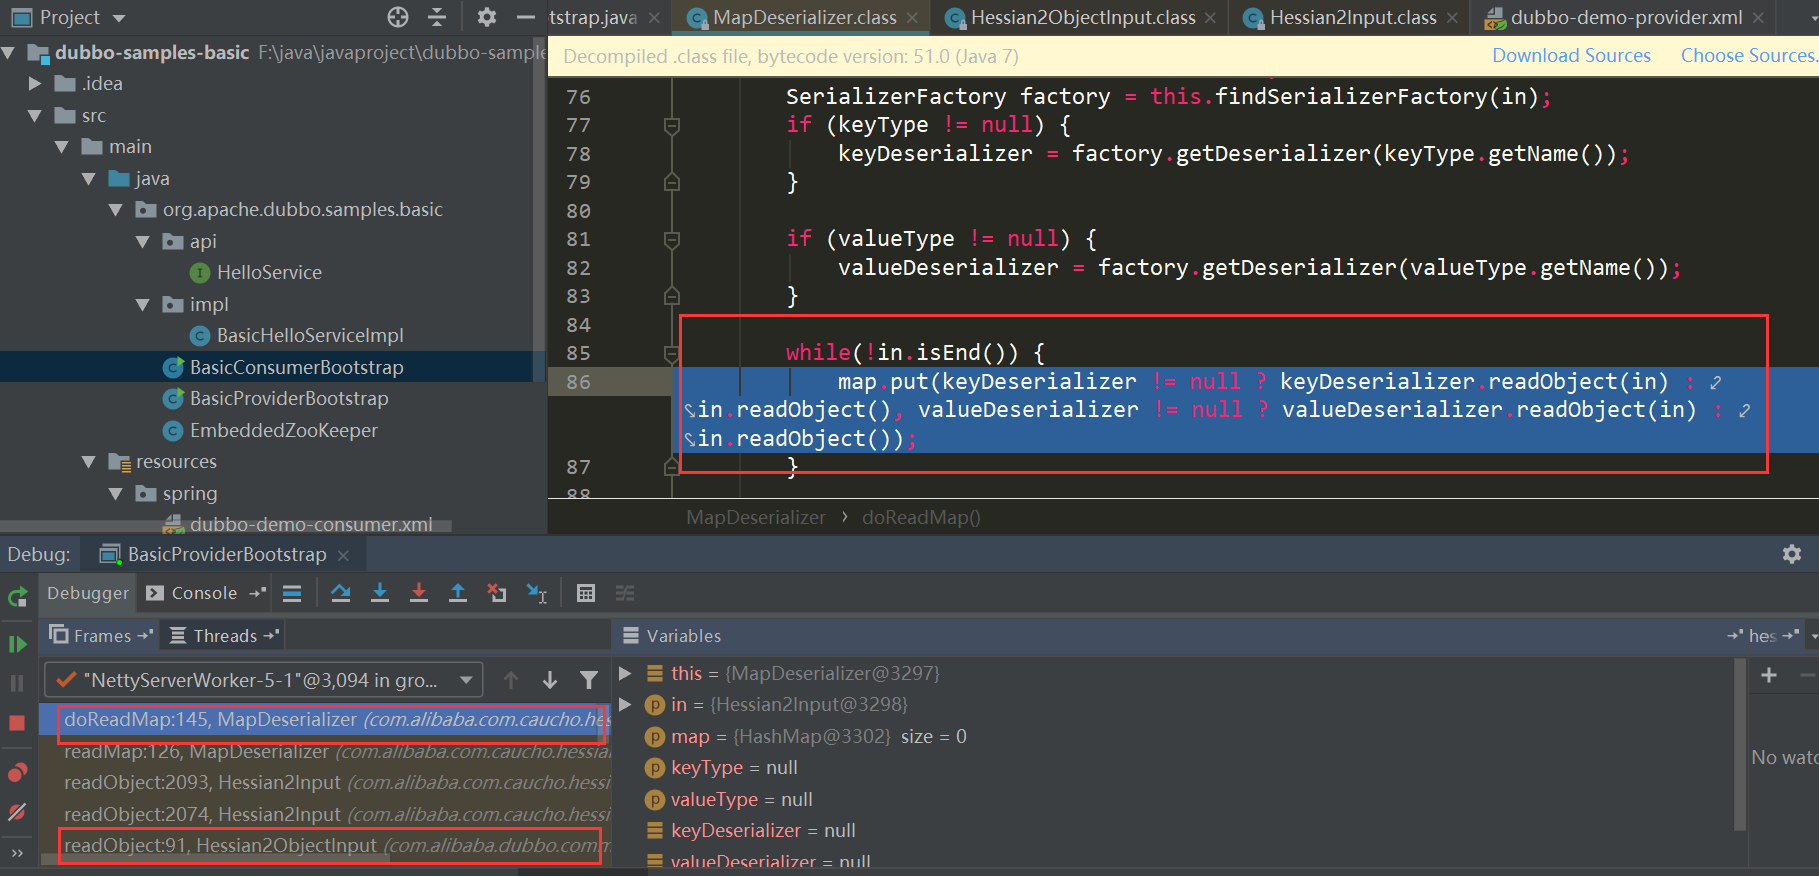Click the Resume Program green icon
Viewport: 1819px width, 876px height.
click(17, 644)
